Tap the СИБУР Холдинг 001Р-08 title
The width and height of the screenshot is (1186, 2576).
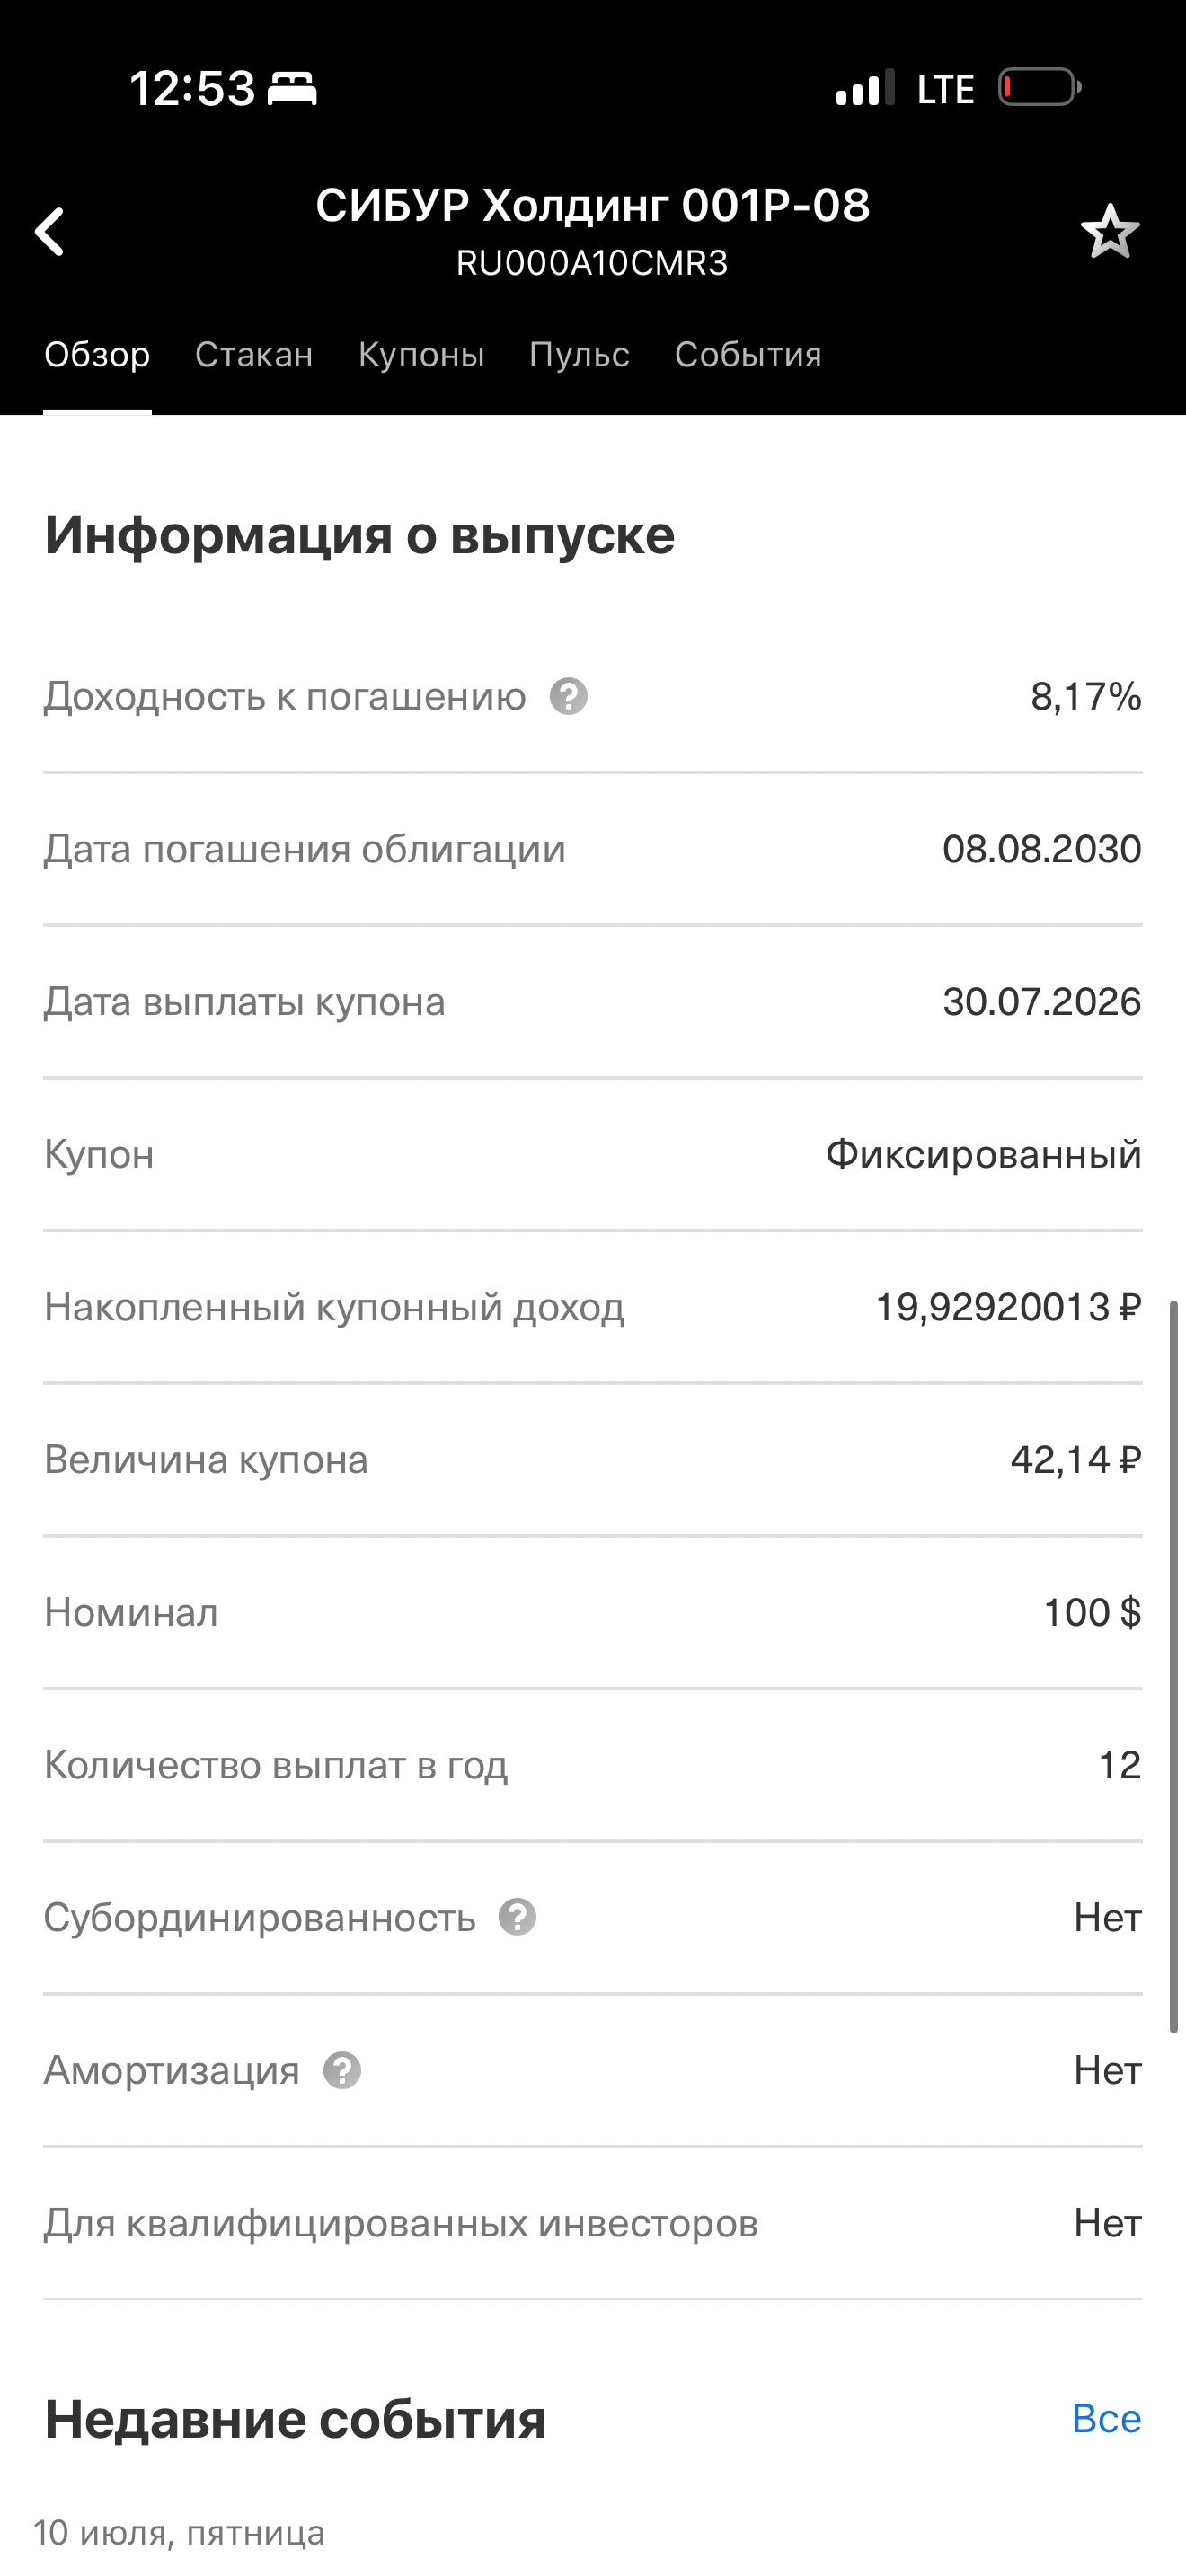pos(593,205)
